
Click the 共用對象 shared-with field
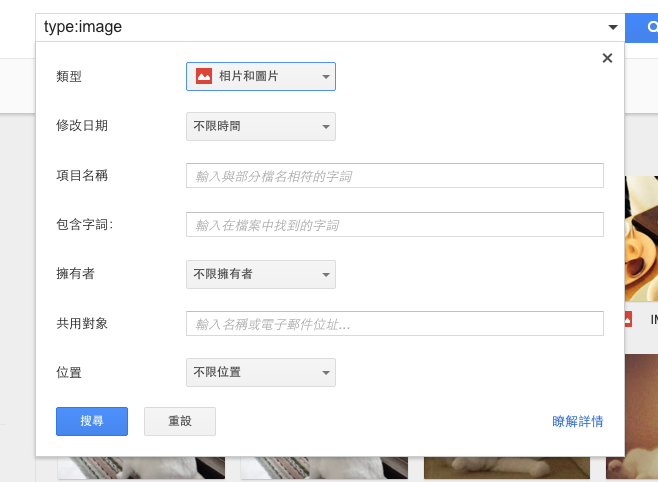click(395, 324)
